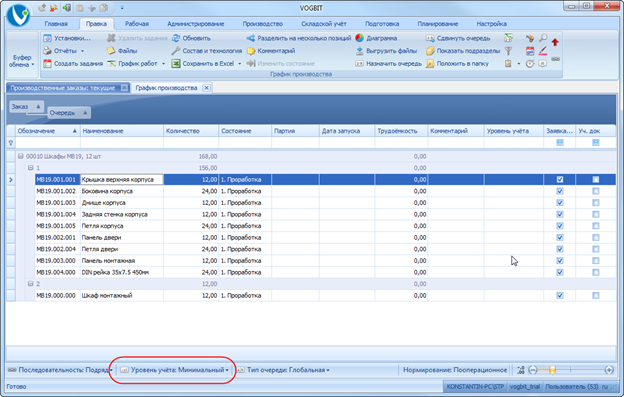This screenshot has width=624, height=397.
Task: Toggle Уч. док checkbox for MB19.004.000 row
Action: [x=596, y=272]
